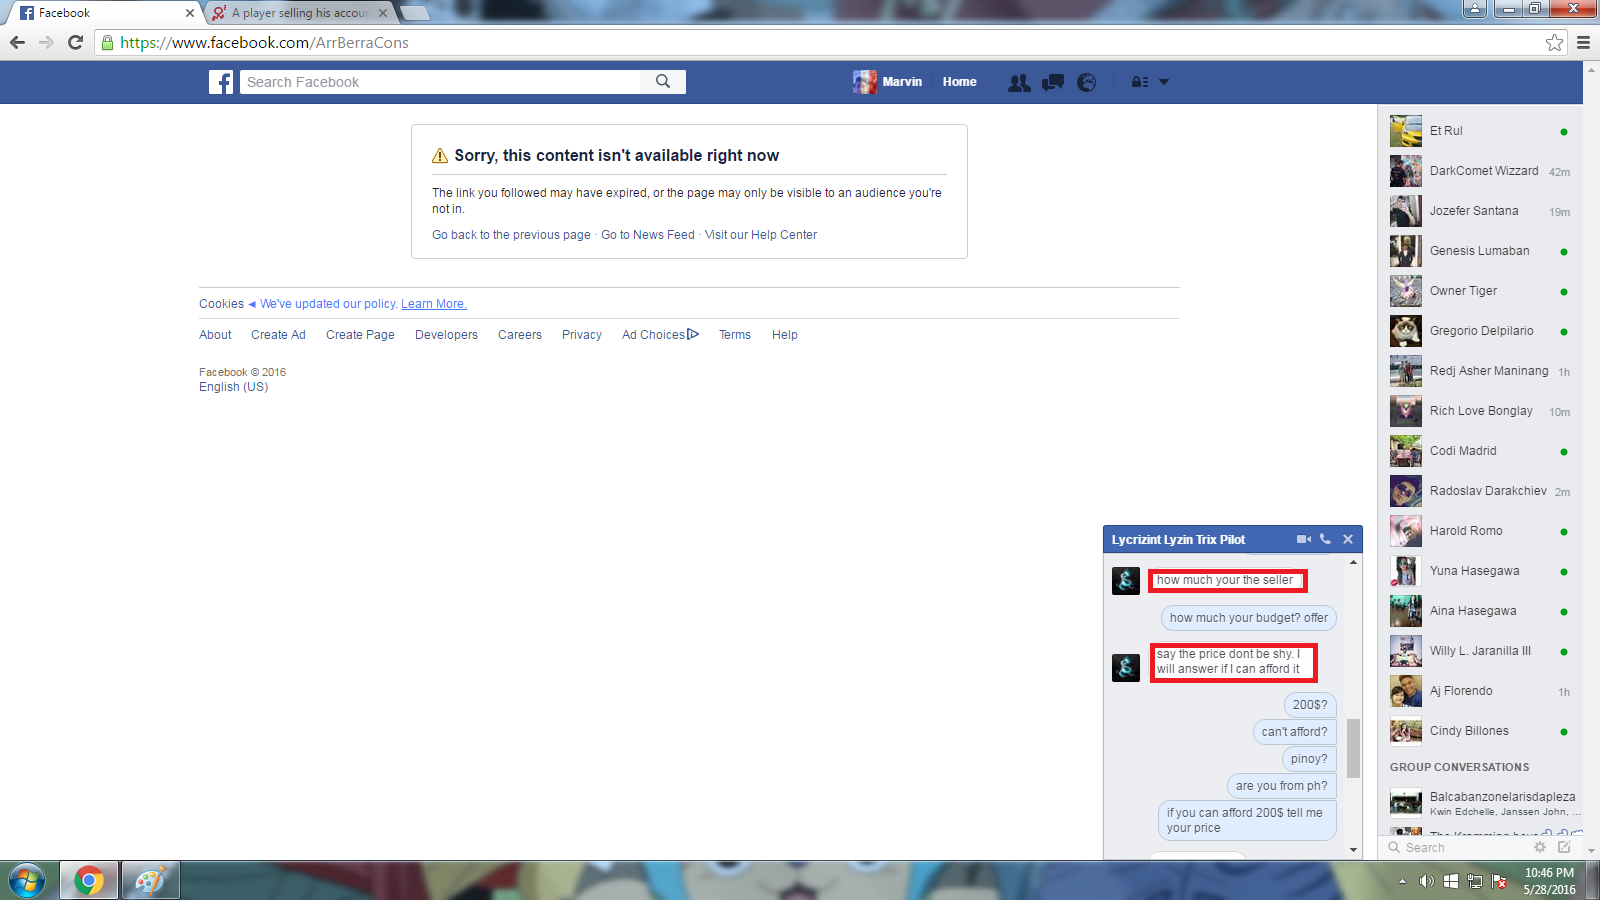Click the chat window scrollbar thumb
The height and width of the screenshot is (900, 1600).
click(1353, 748)
